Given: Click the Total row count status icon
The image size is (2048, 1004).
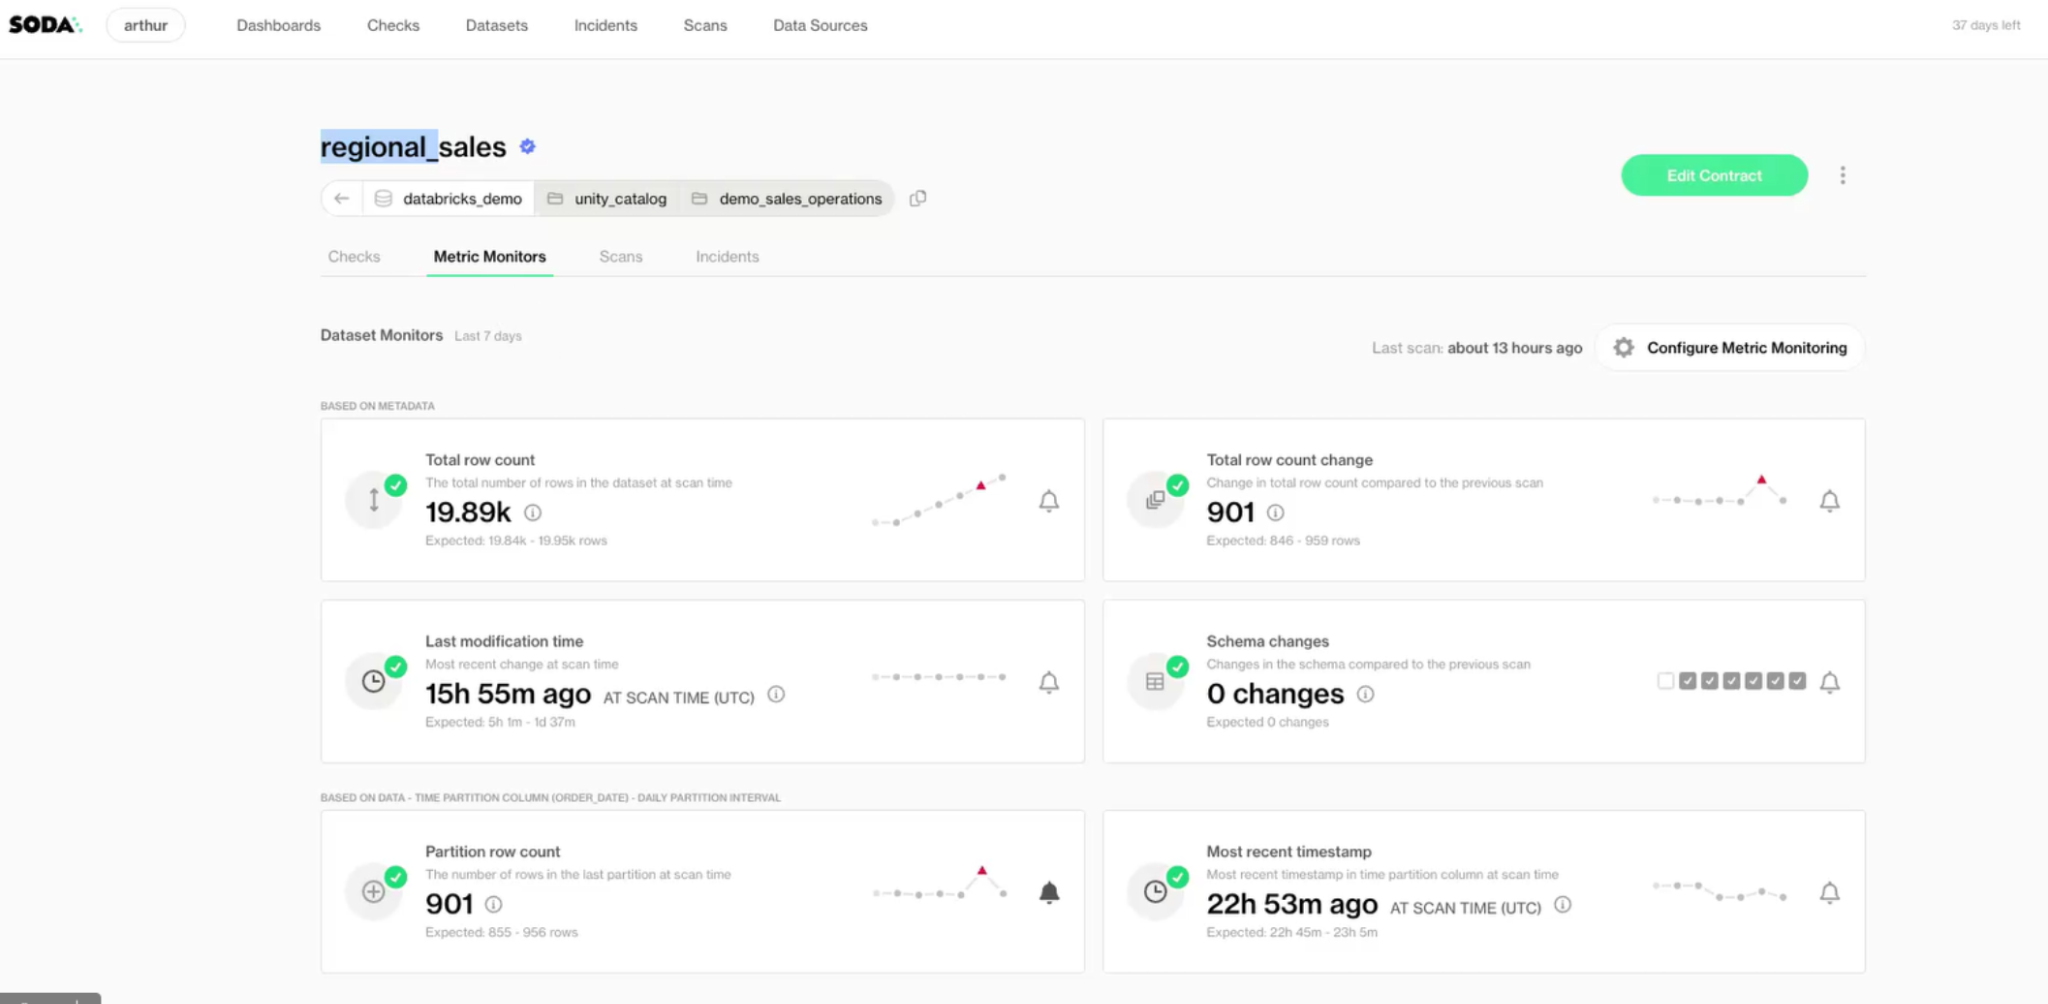Looking at the screenshot, I should (x=374, y=499).
